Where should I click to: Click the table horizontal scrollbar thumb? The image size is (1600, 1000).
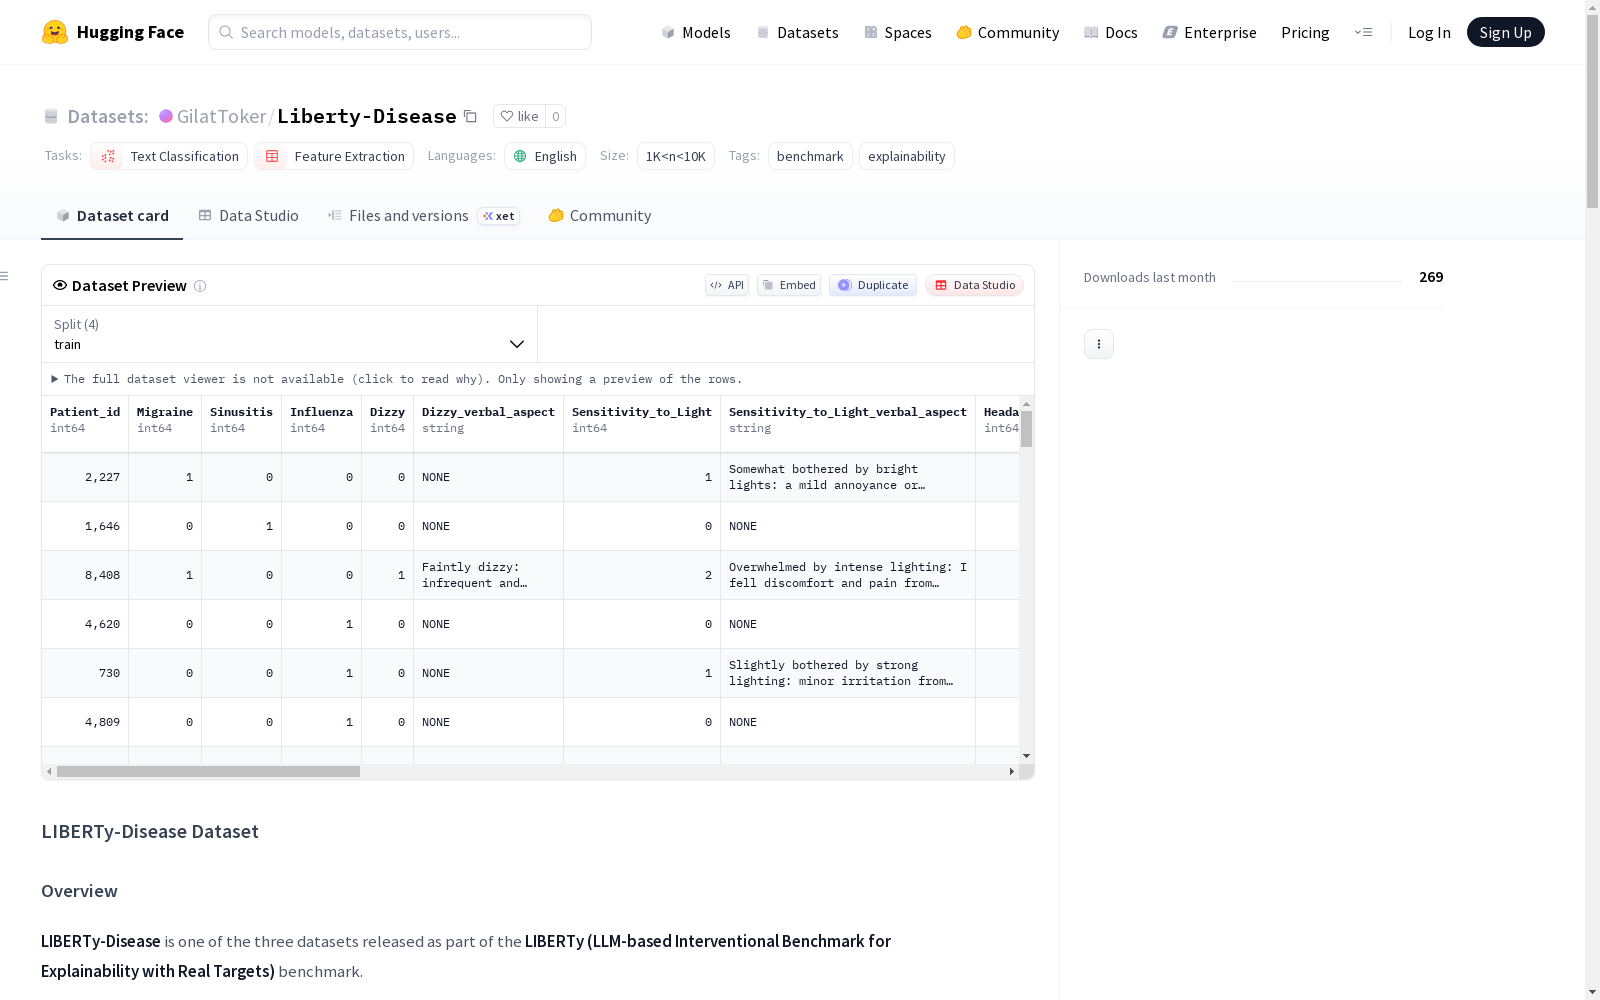[208, 771]
